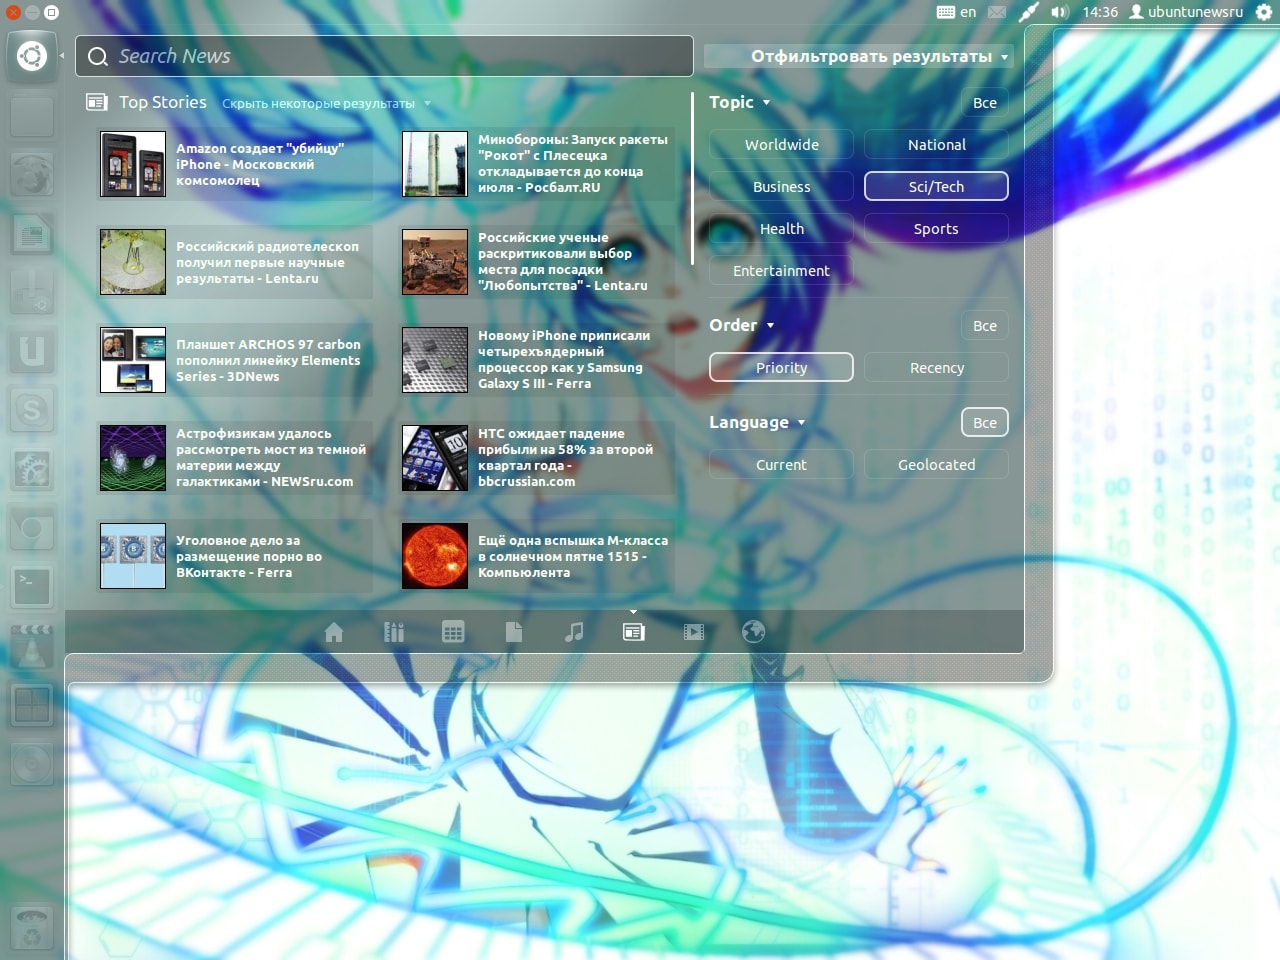Screen dimensions: 1280x960
Task: Open Amazon создает убийцу iPhone story
Action: tap(236, 164)
